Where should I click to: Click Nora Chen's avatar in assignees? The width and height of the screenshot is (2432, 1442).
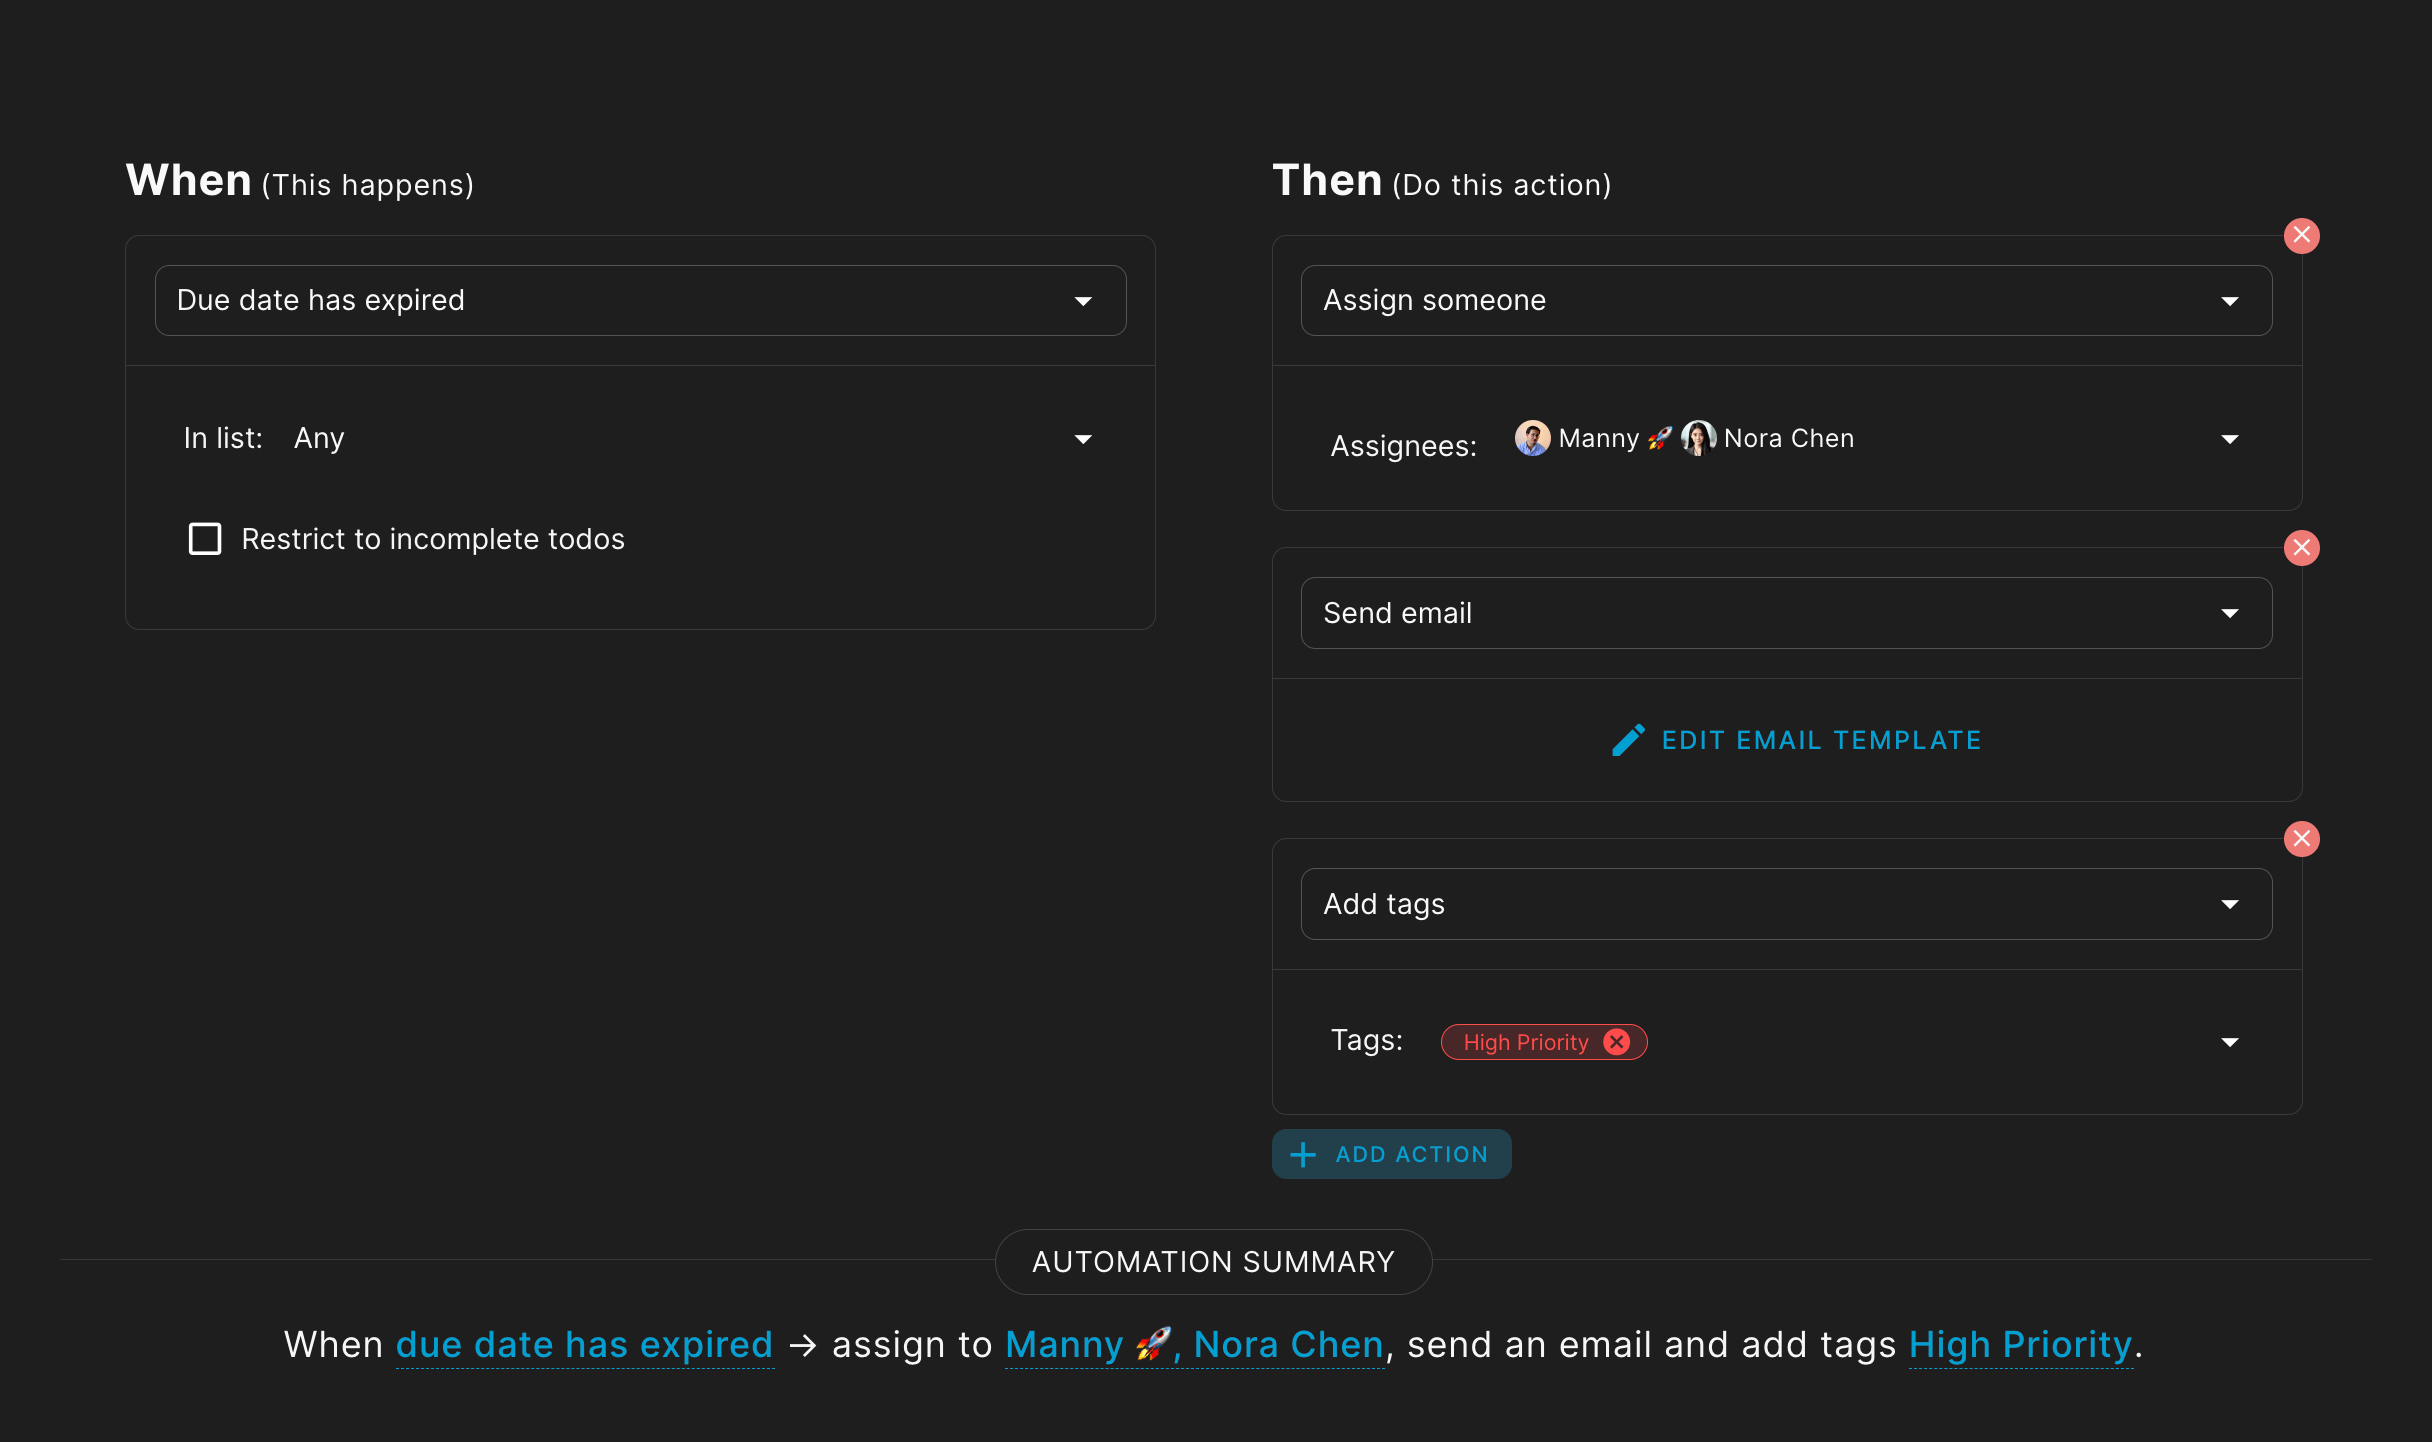1698,438
